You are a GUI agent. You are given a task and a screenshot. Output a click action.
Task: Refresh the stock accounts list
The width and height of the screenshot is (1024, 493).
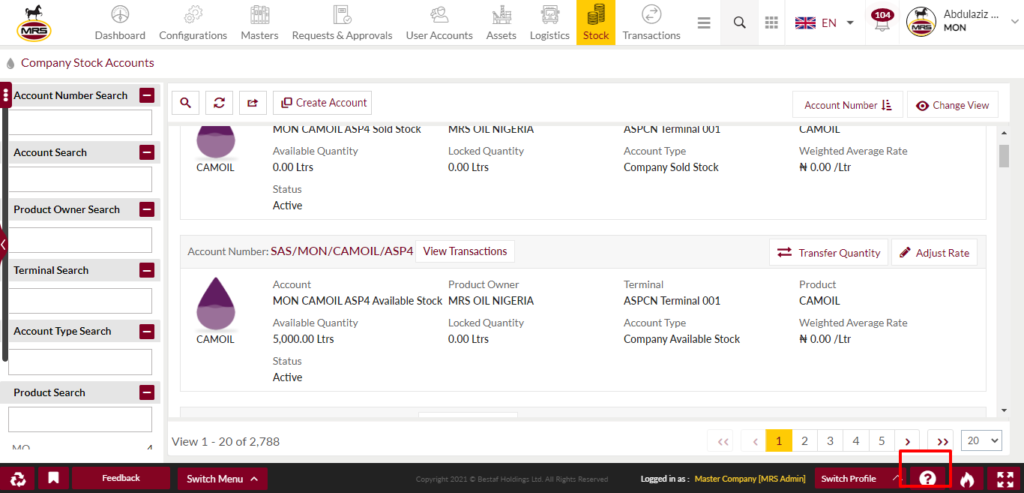click(x=219, y=103)
